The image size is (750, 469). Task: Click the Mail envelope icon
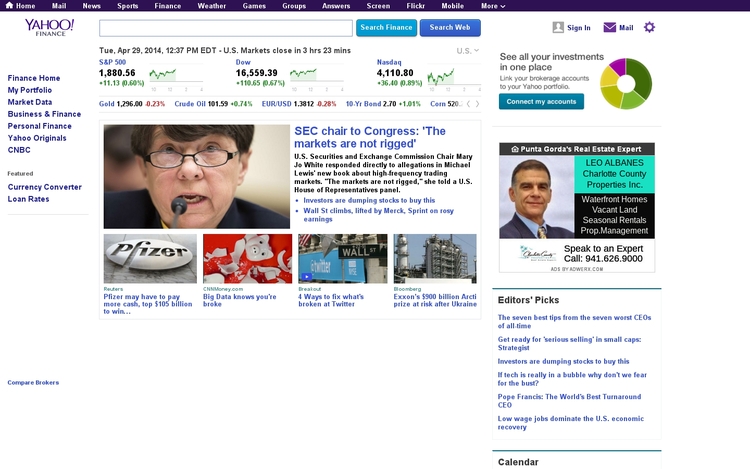point(609,27)
